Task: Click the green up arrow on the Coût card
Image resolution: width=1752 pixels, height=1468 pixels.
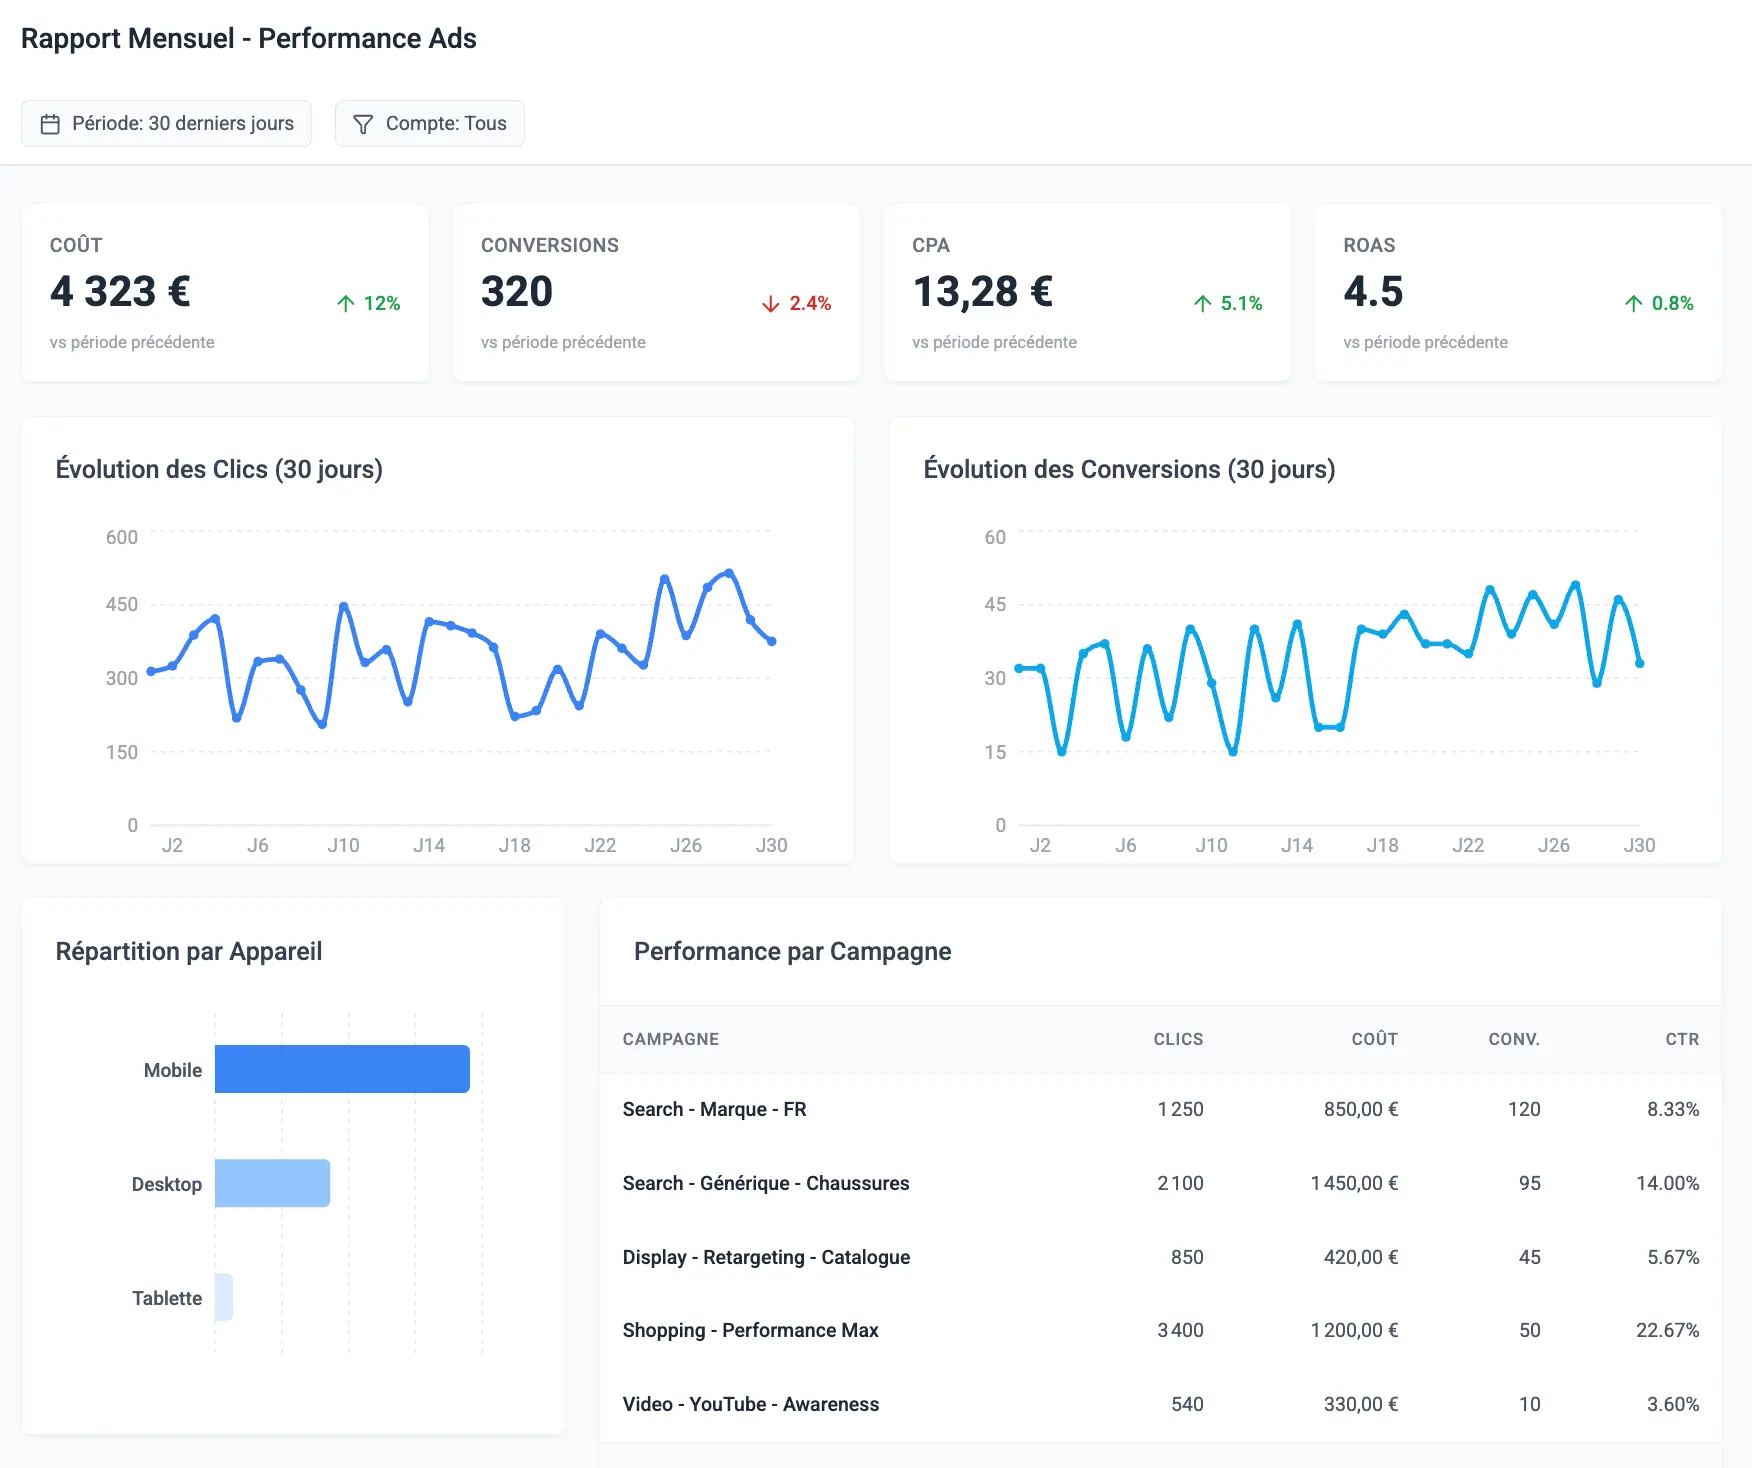Action: [346, 304]
